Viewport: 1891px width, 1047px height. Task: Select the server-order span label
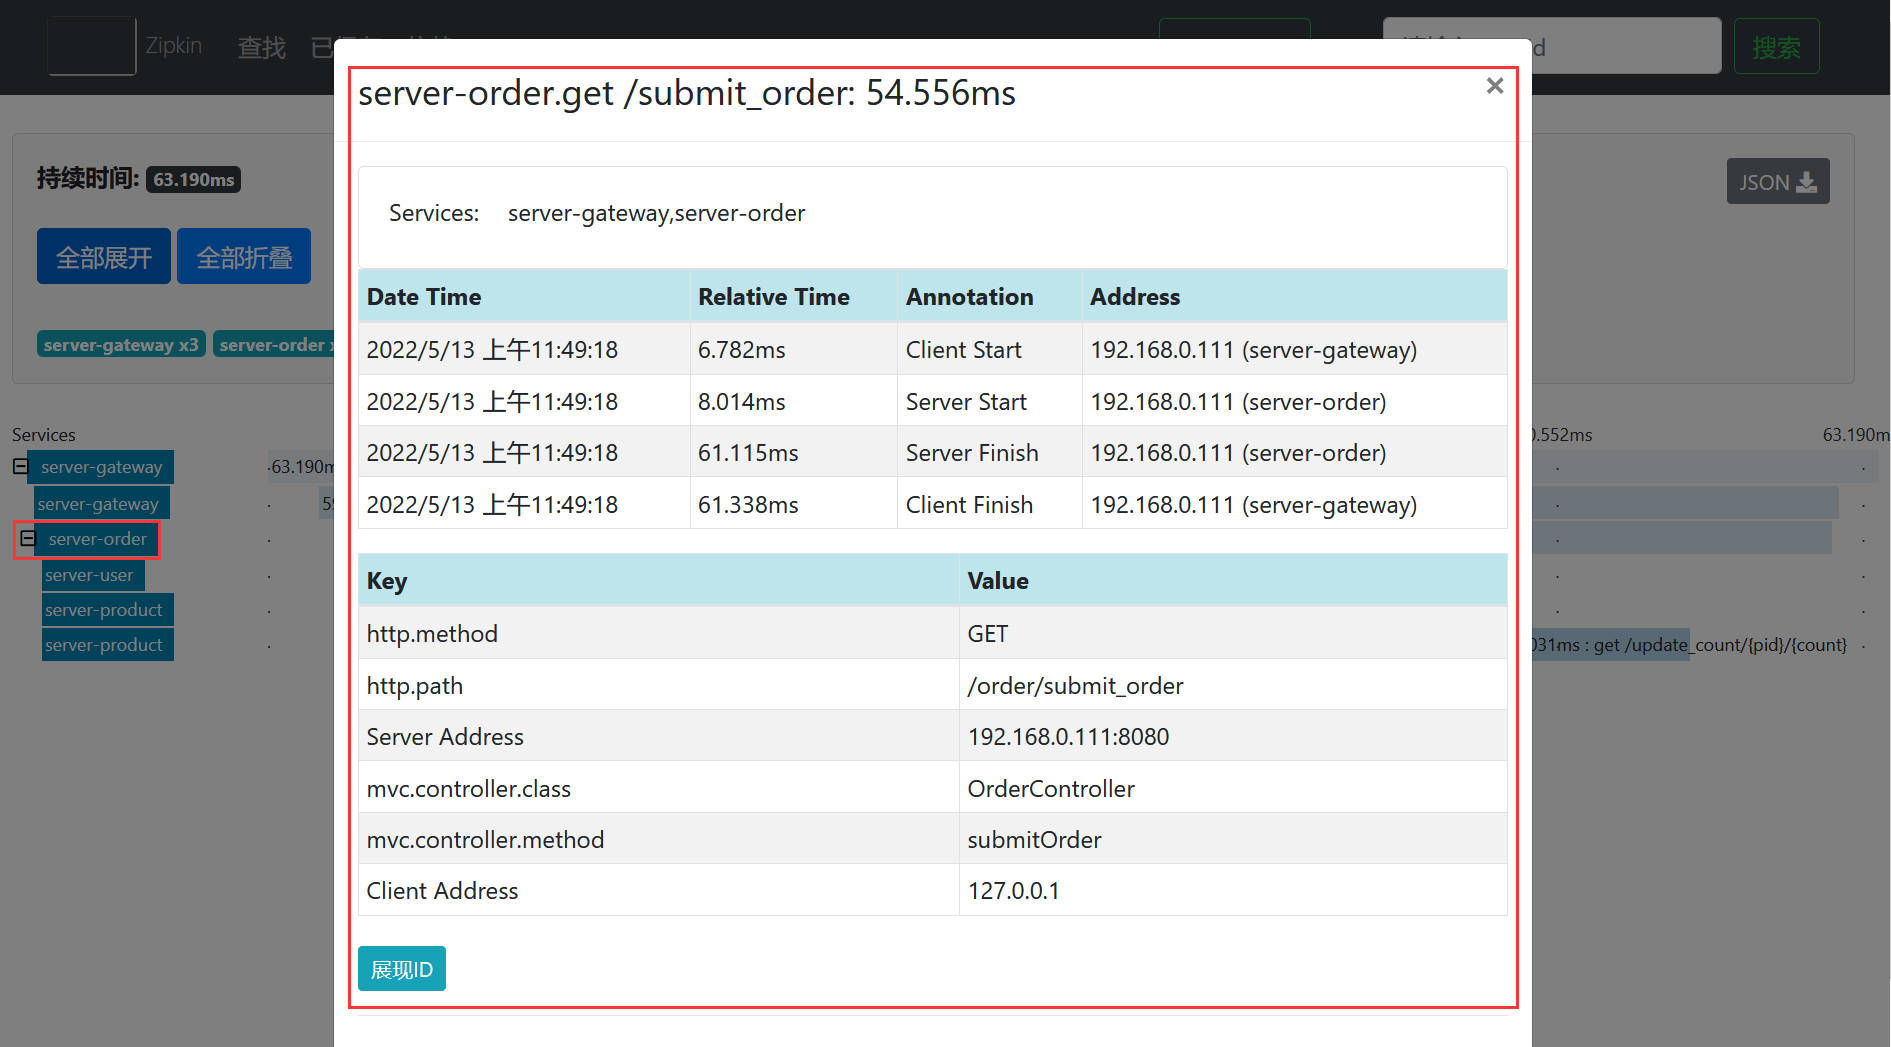pos(97,539)
